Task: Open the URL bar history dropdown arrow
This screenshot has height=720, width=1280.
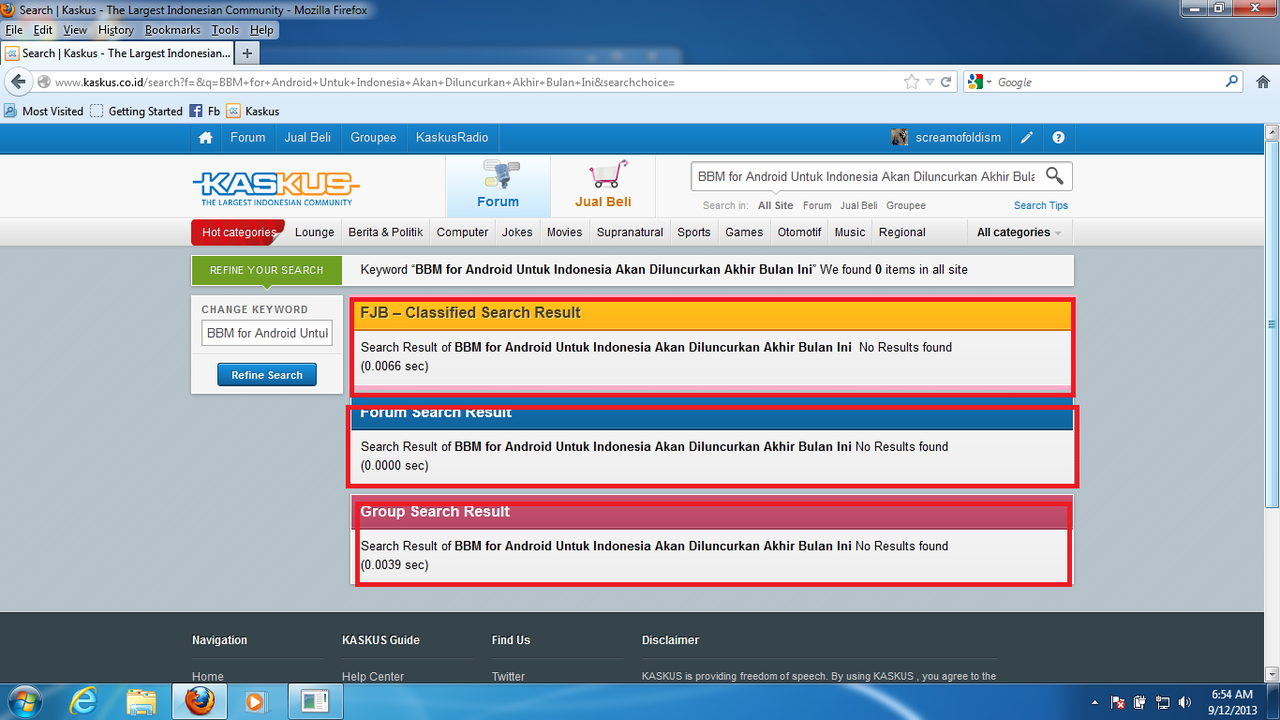Action: pos(929,82)
